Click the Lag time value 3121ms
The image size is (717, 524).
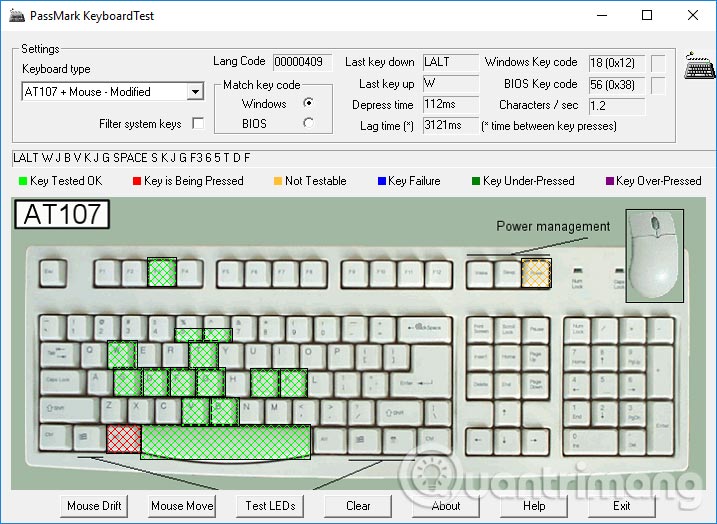450,125
